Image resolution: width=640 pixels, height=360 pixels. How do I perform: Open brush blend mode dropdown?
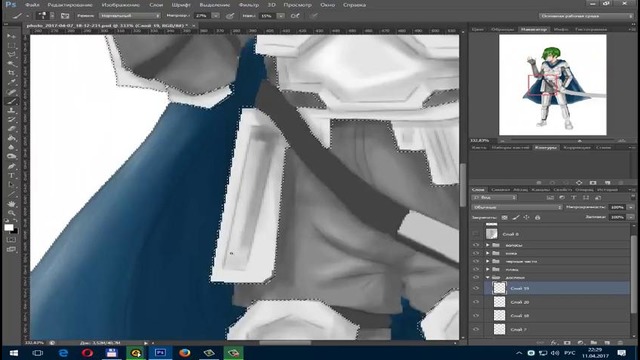click(x=130, y=16)
